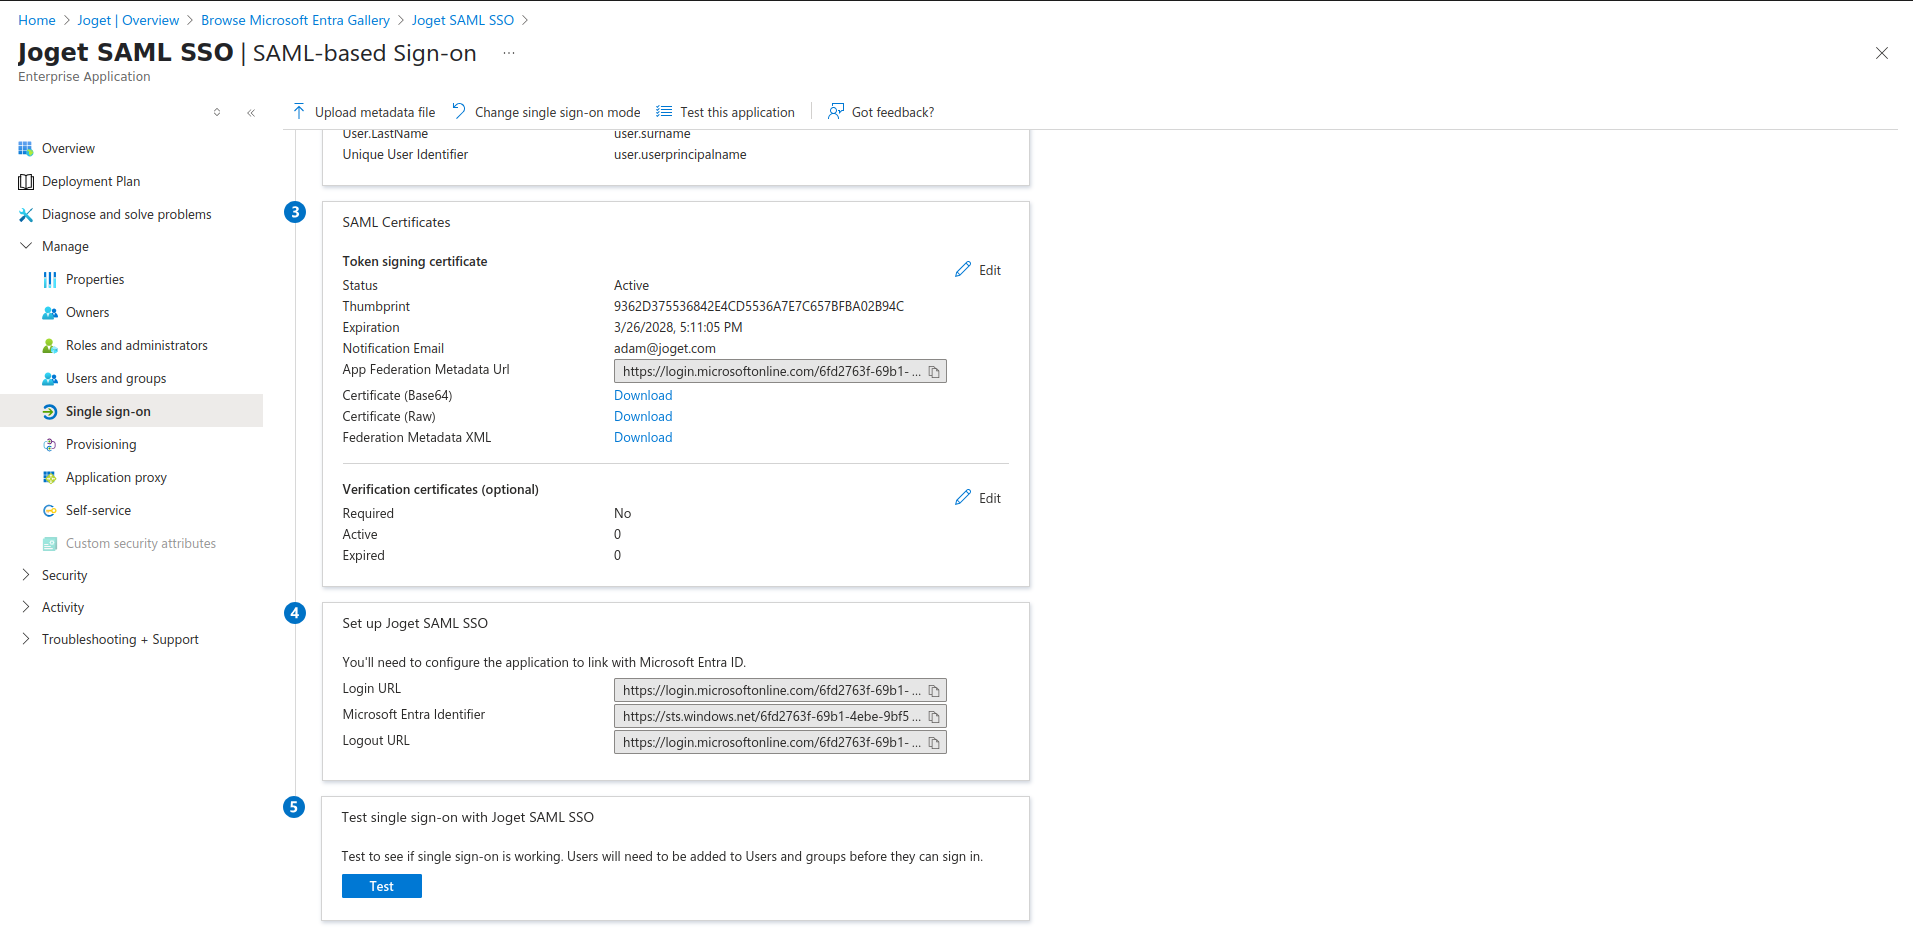
Task: Expand the Troubleshooting + Support section
Action: pos(26,639)
